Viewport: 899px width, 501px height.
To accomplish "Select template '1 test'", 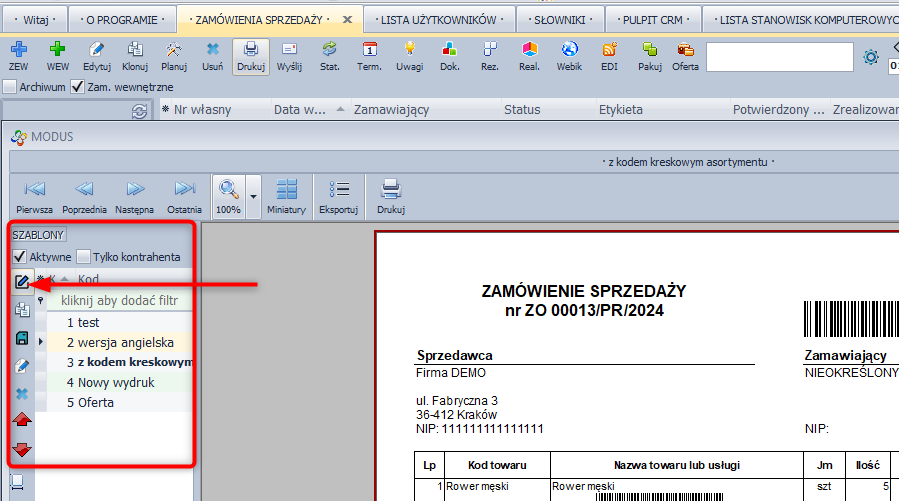I will coord(119,323).
